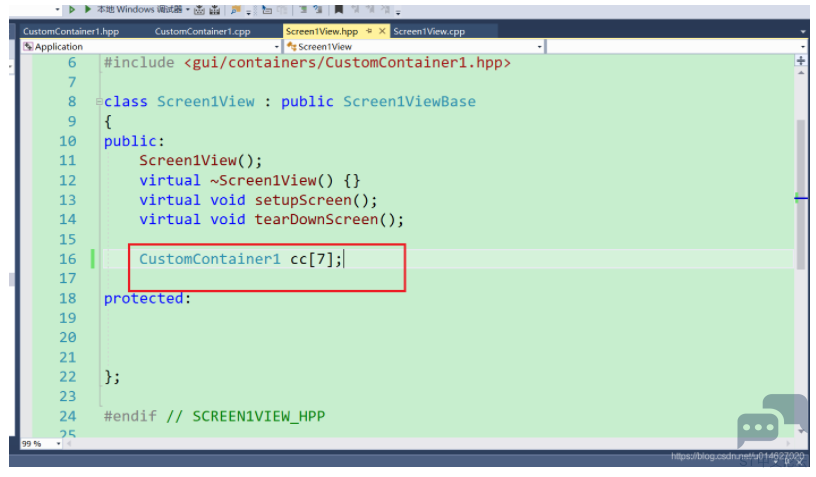Image resolution: width=816 pixels, height=477 pixels.
Task: Click the 本地 Windows 调试器 label
Action: (139, 9)
